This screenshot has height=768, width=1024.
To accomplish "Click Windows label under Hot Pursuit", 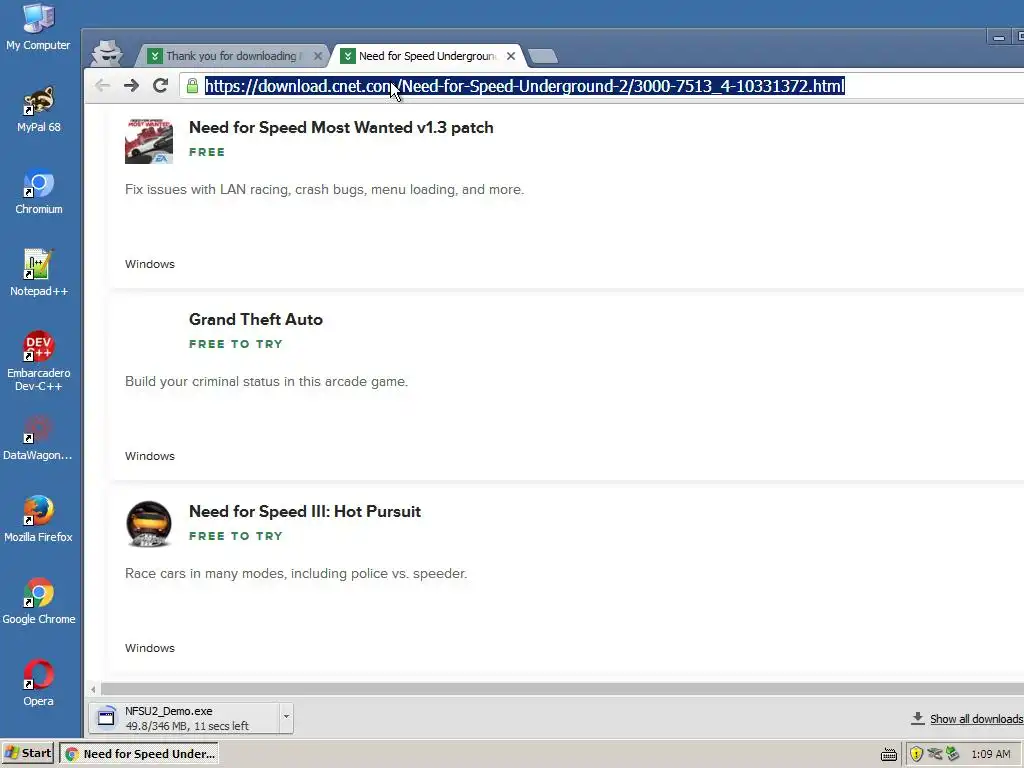I will pyautogui.click(x=150, y=648).
